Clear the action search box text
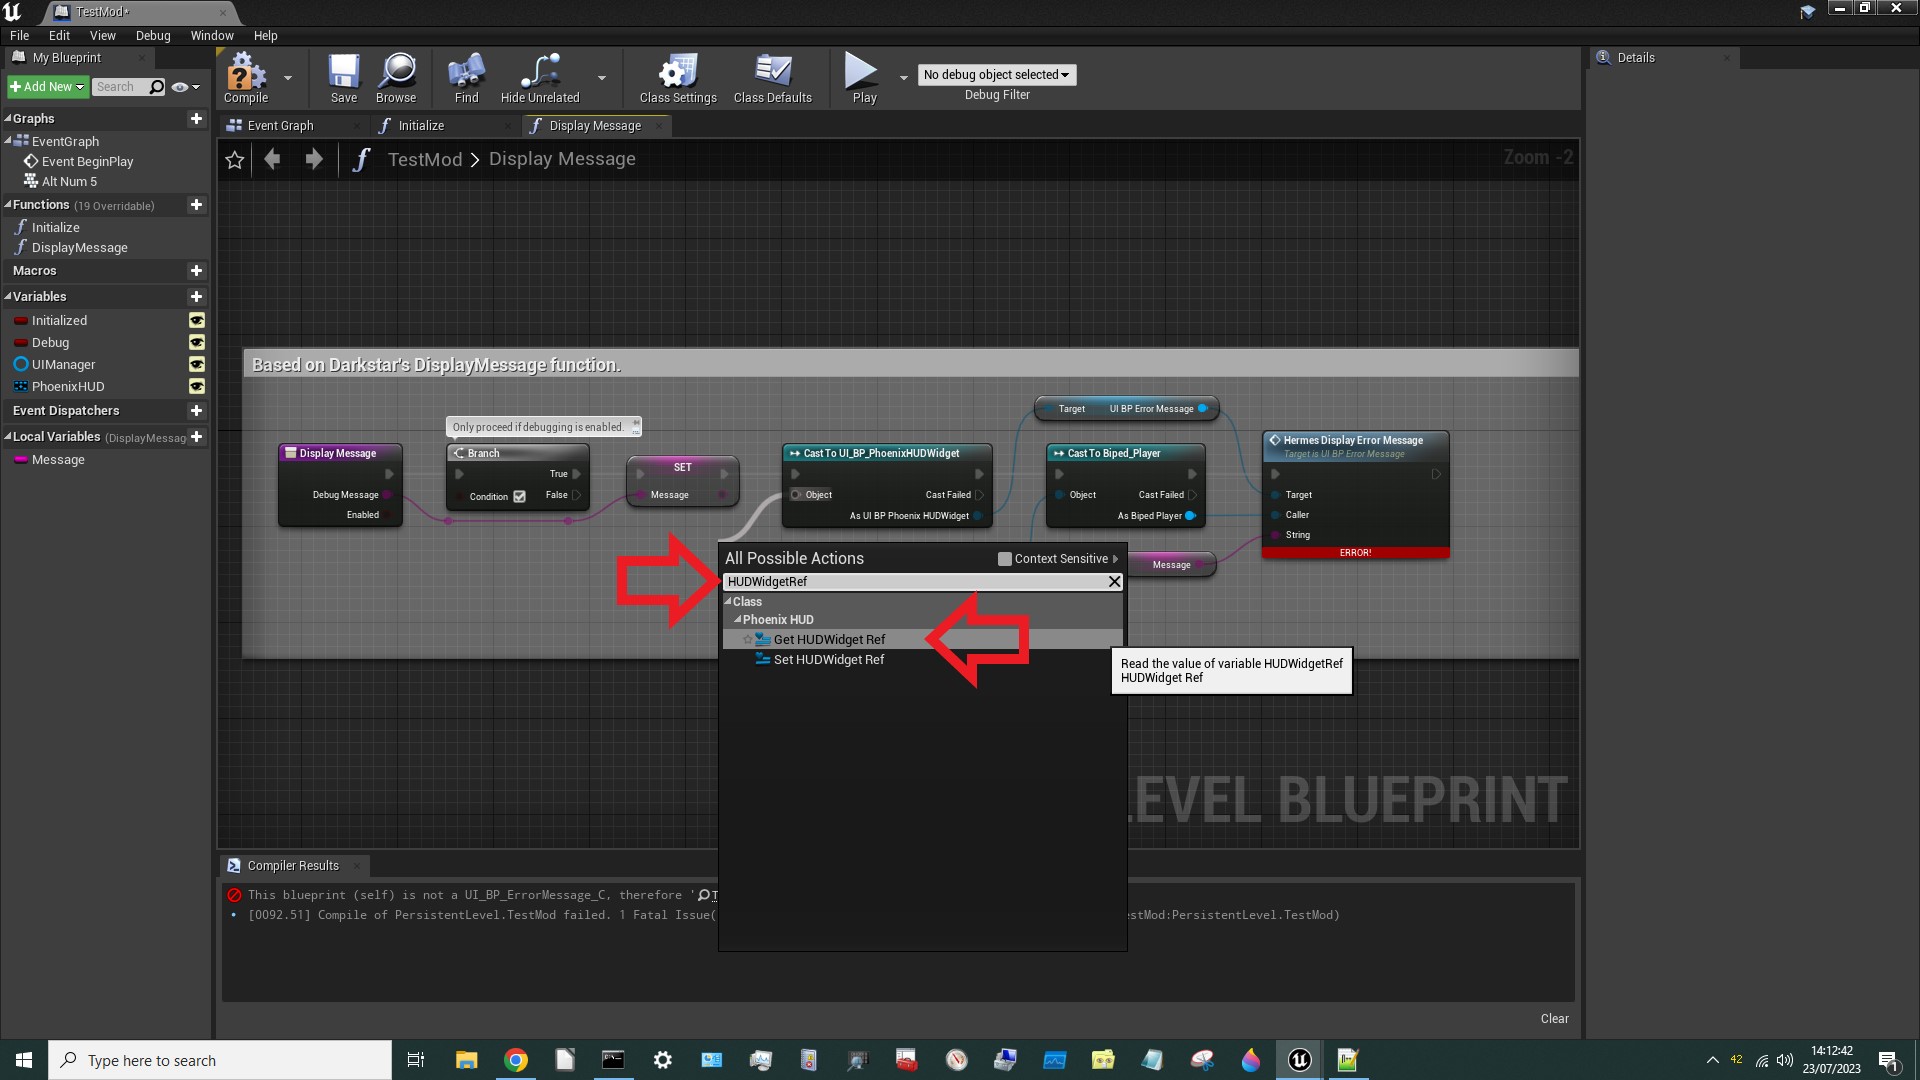 (1114, 582)
